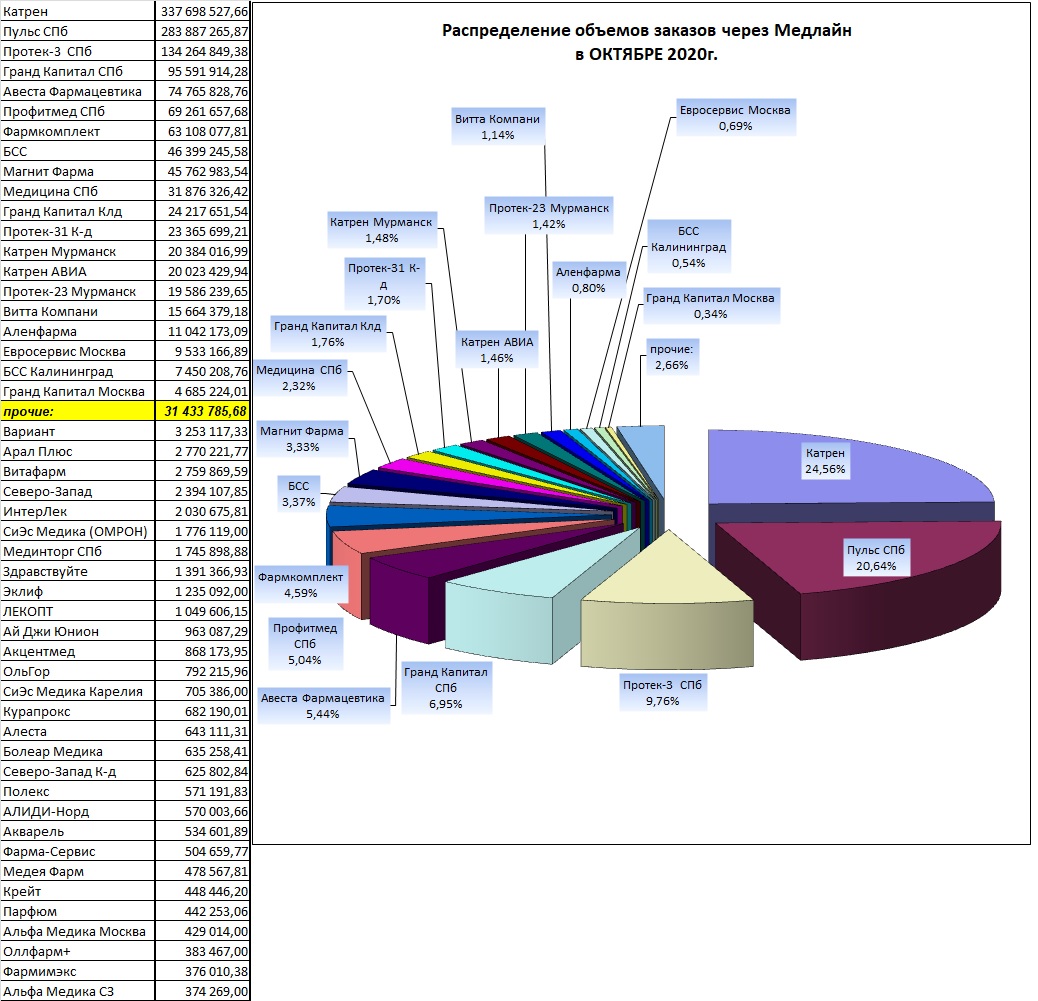Select the Вариант table cell
This screenshot has height=1001, width=1038.
coord(77,431)
